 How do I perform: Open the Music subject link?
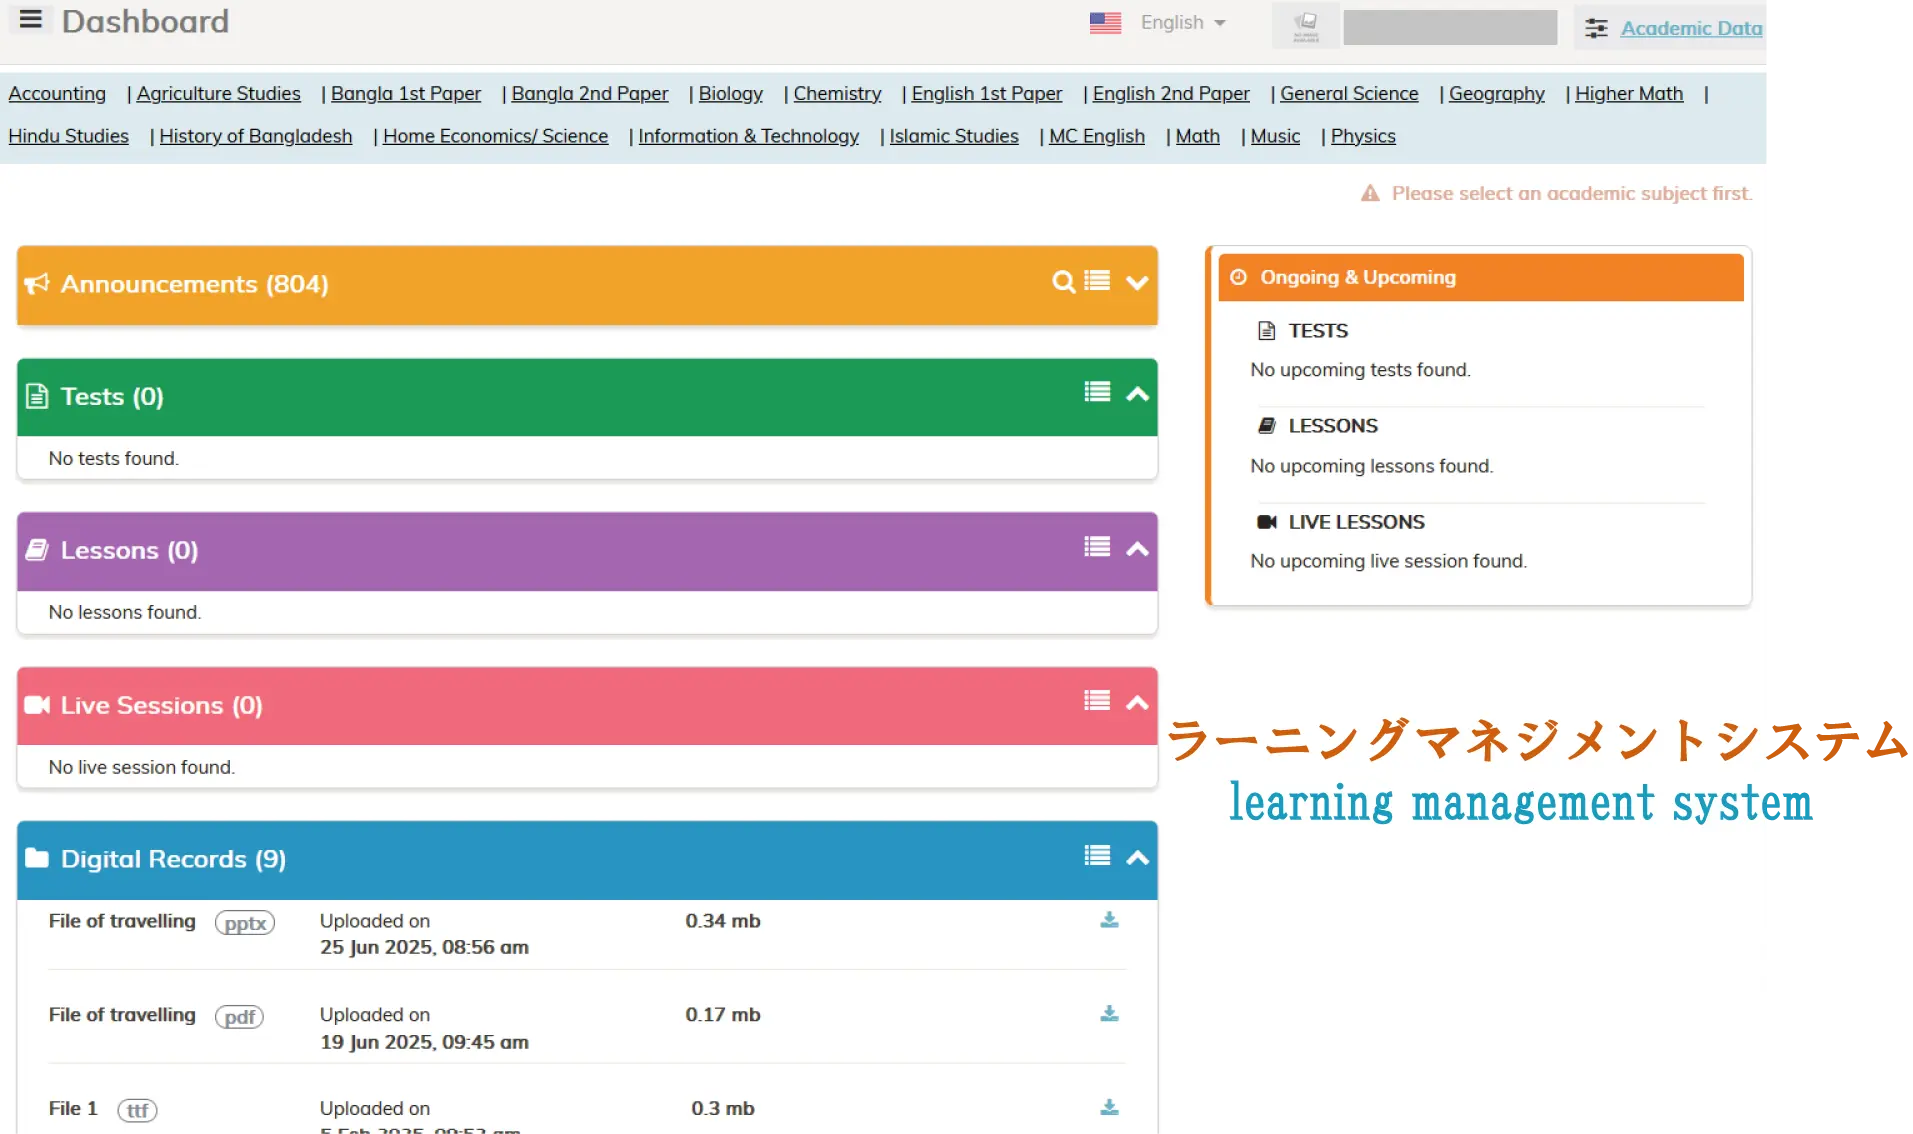(1275, 136)
